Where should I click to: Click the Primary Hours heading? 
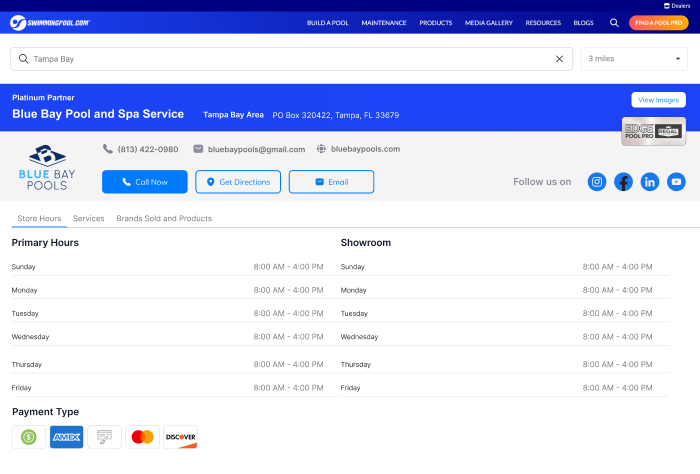(x=45, y=242)
